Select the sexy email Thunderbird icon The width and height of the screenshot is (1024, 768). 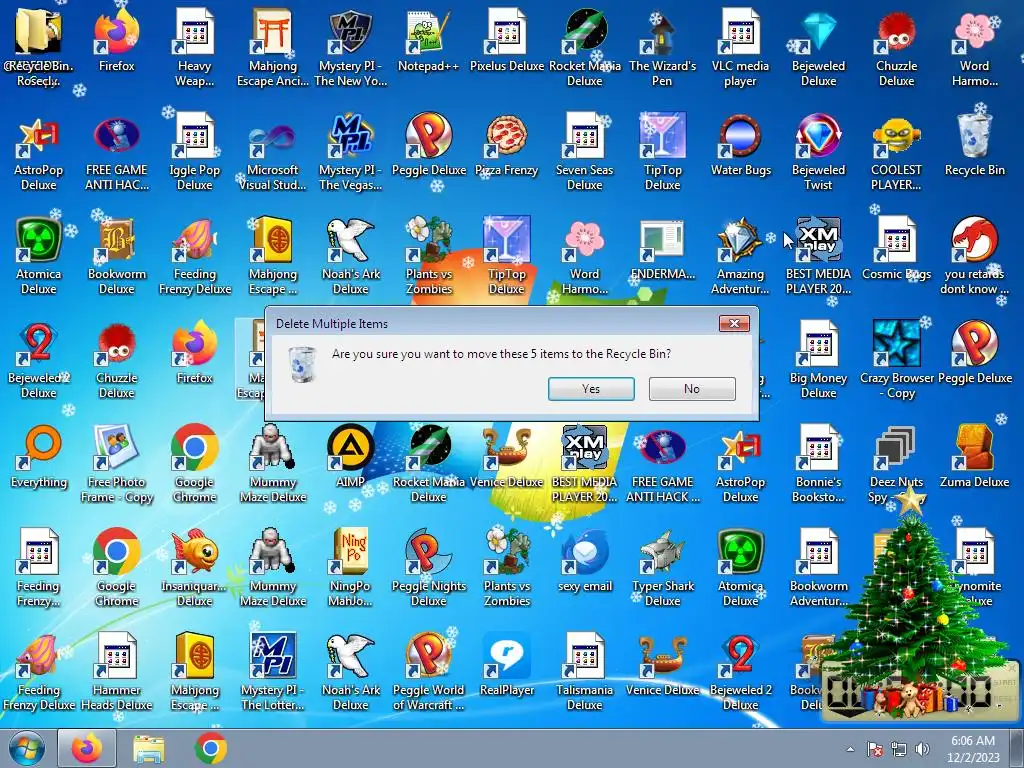584,561
